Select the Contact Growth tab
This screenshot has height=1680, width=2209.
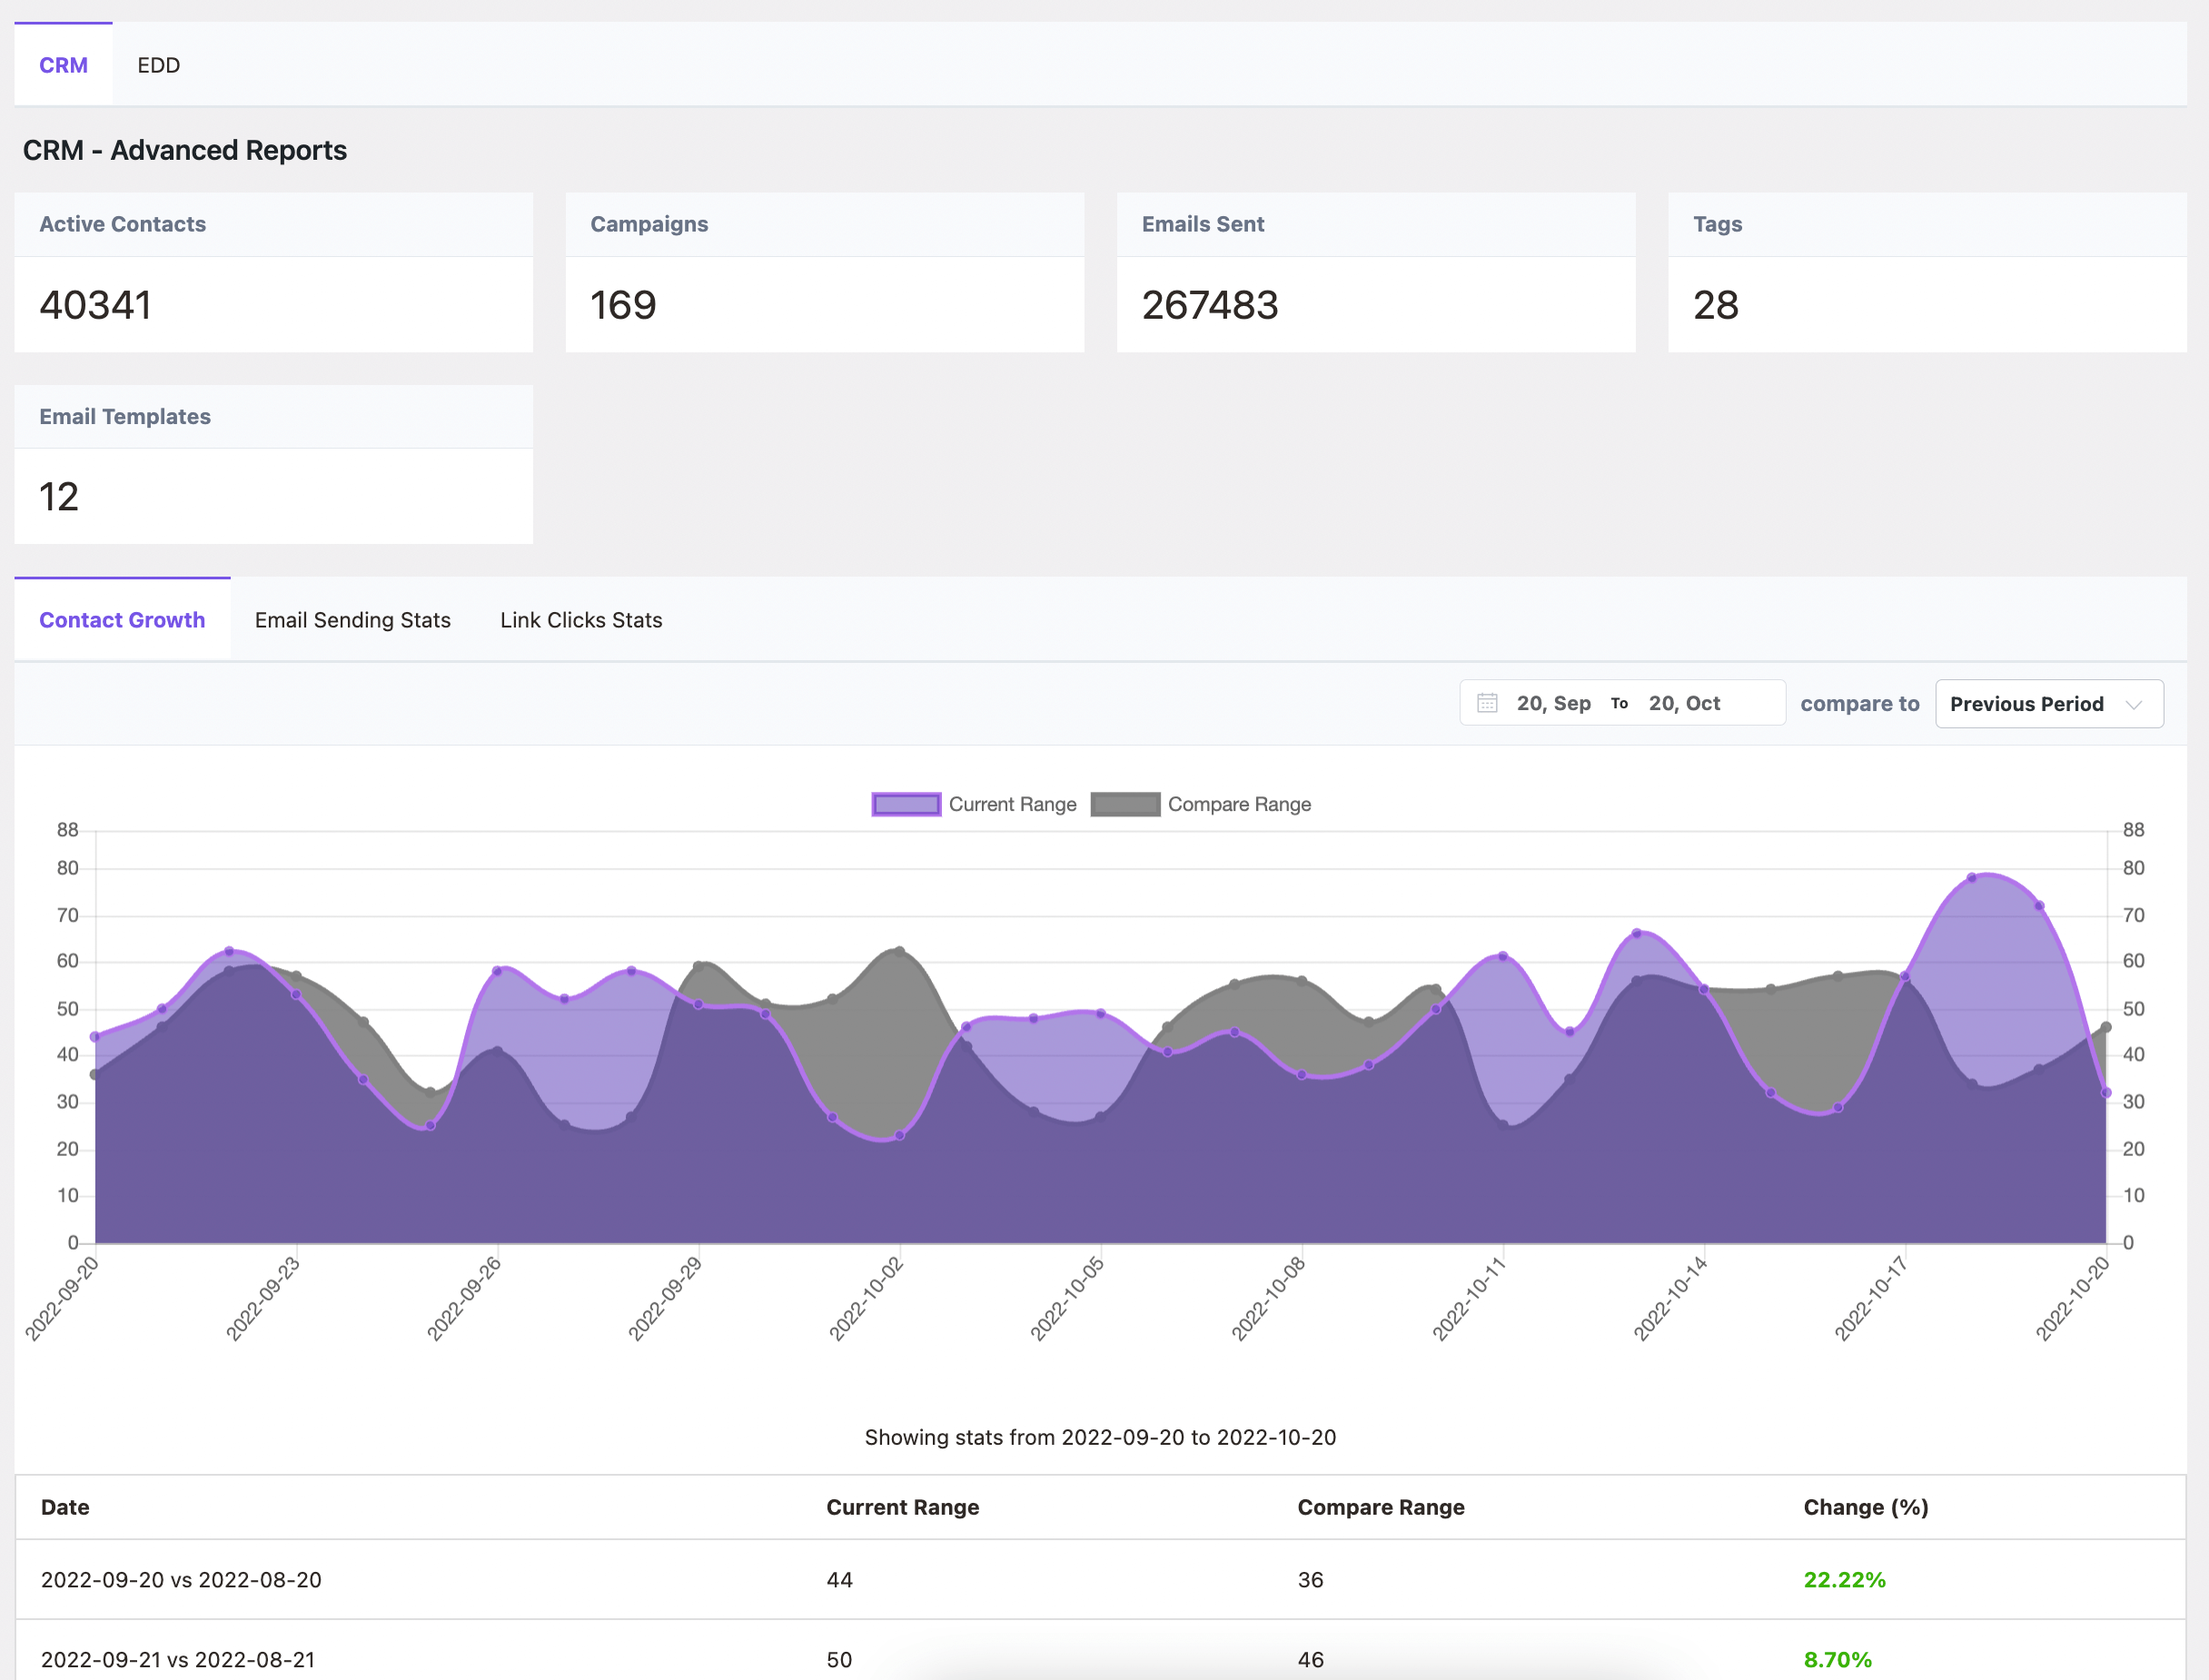pos(122,620)
